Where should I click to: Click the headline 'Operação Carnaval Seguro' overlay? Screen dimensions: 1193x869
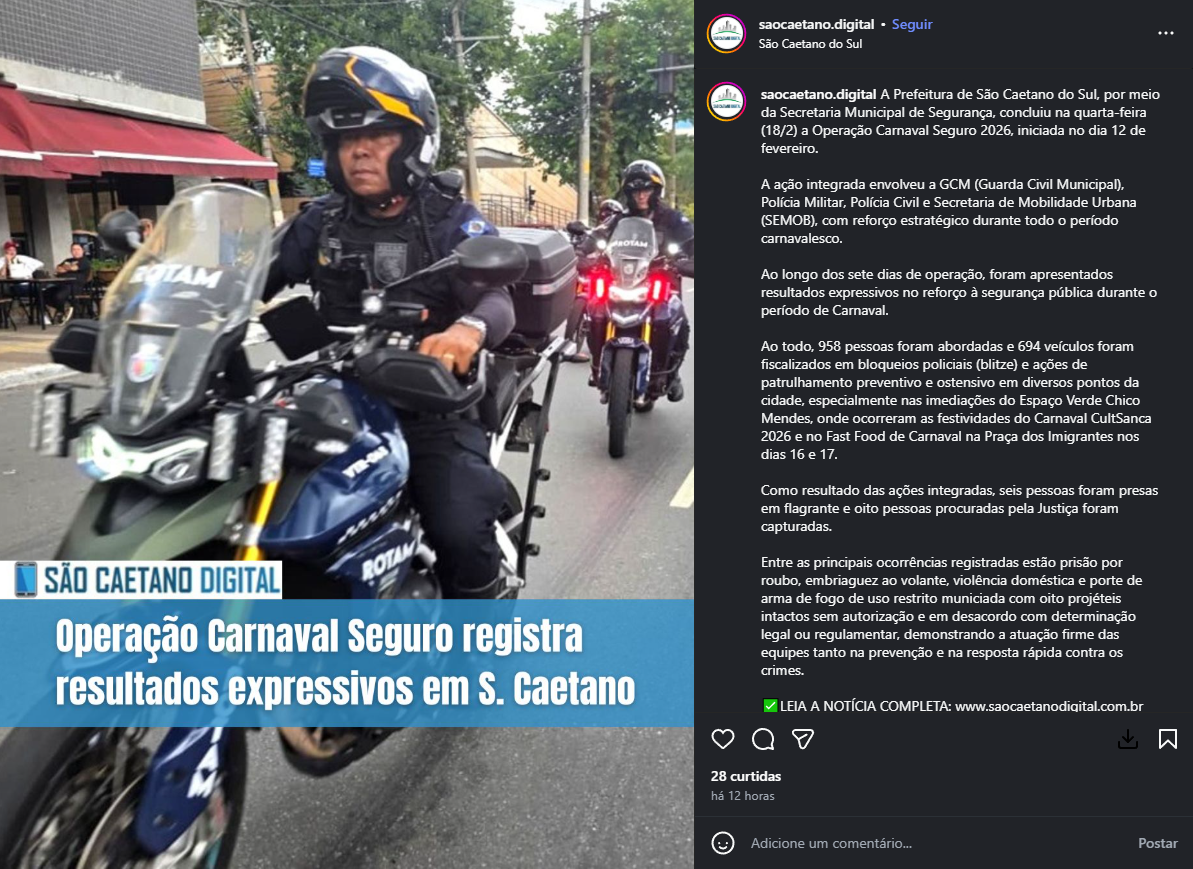(x=345, y=663)
